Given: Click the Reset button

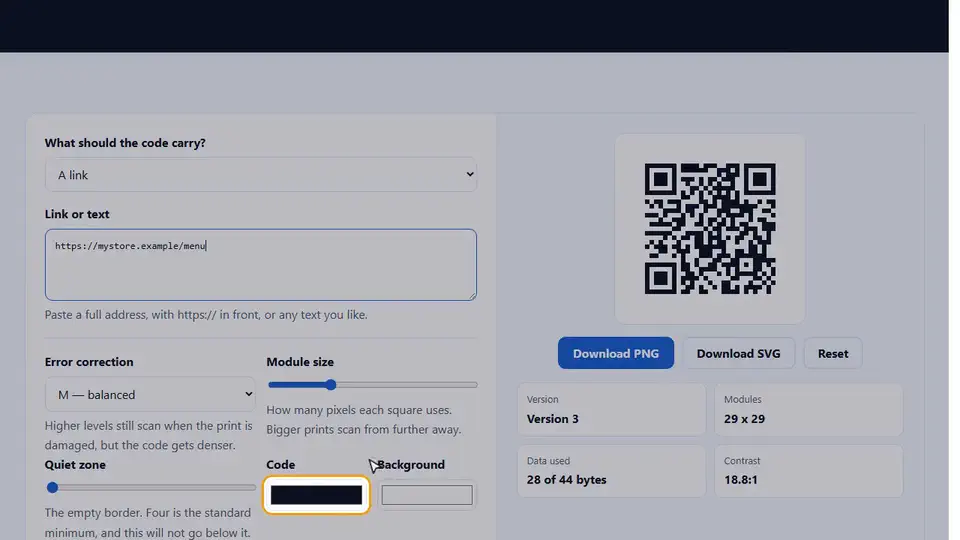Looking at the screenshot, I should tap(833, 353).
